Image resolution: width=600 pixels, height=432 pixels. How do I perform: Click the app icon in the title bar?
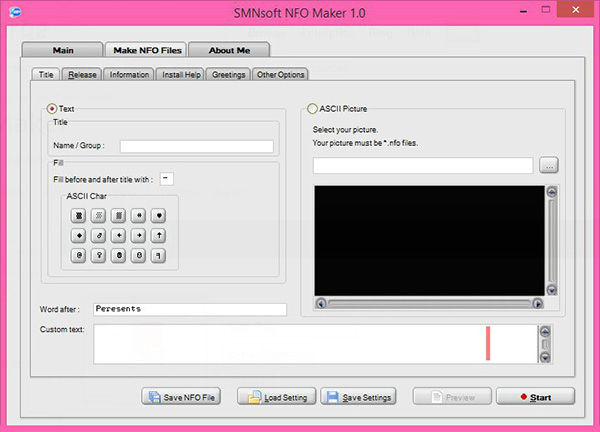click(x=15, y=12)
